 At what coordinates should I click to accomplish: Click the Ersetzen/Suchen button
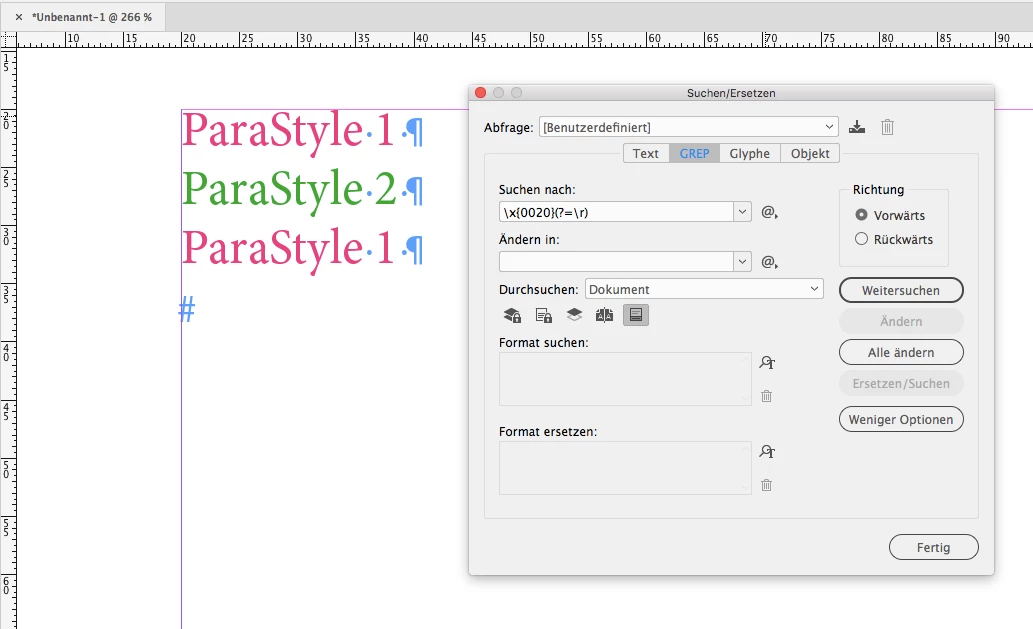(x=901, y=383)
